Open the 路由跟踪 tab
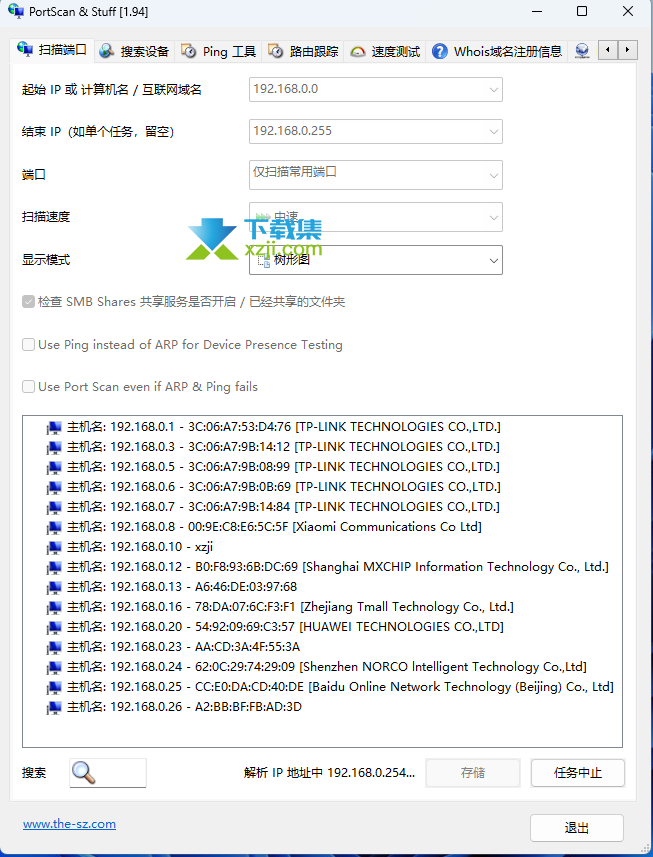Screen dimensions: 653x857 click(303, 52)
